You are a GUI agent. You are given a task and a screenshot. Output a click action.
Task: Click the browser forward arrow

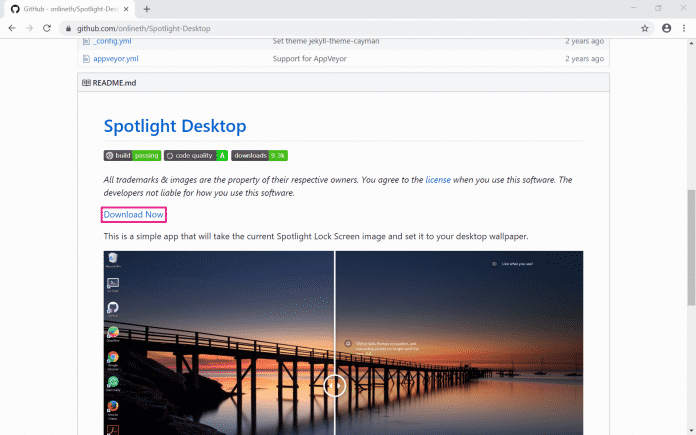coord(28,28)
